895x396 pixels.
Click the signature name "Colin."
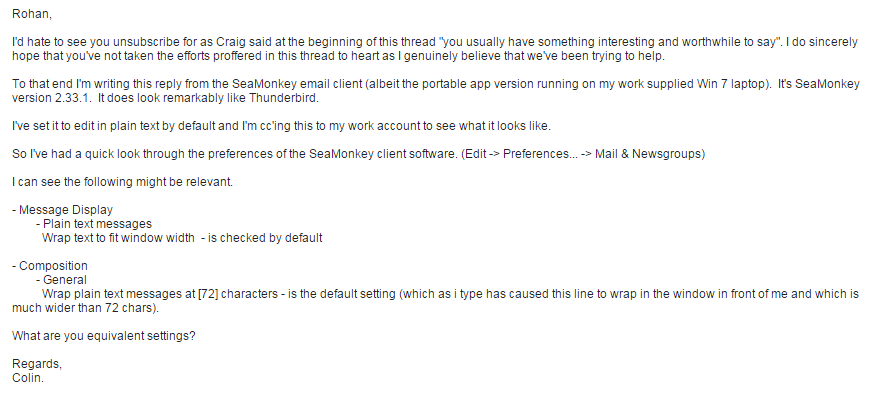click(x=28, y=378)
